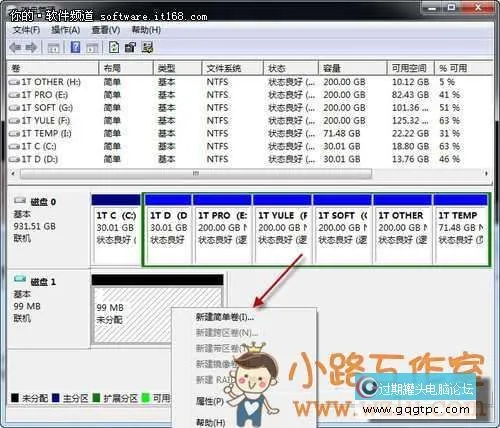
Task: Open the 操作(A) menu
Action: click(65, 30)
